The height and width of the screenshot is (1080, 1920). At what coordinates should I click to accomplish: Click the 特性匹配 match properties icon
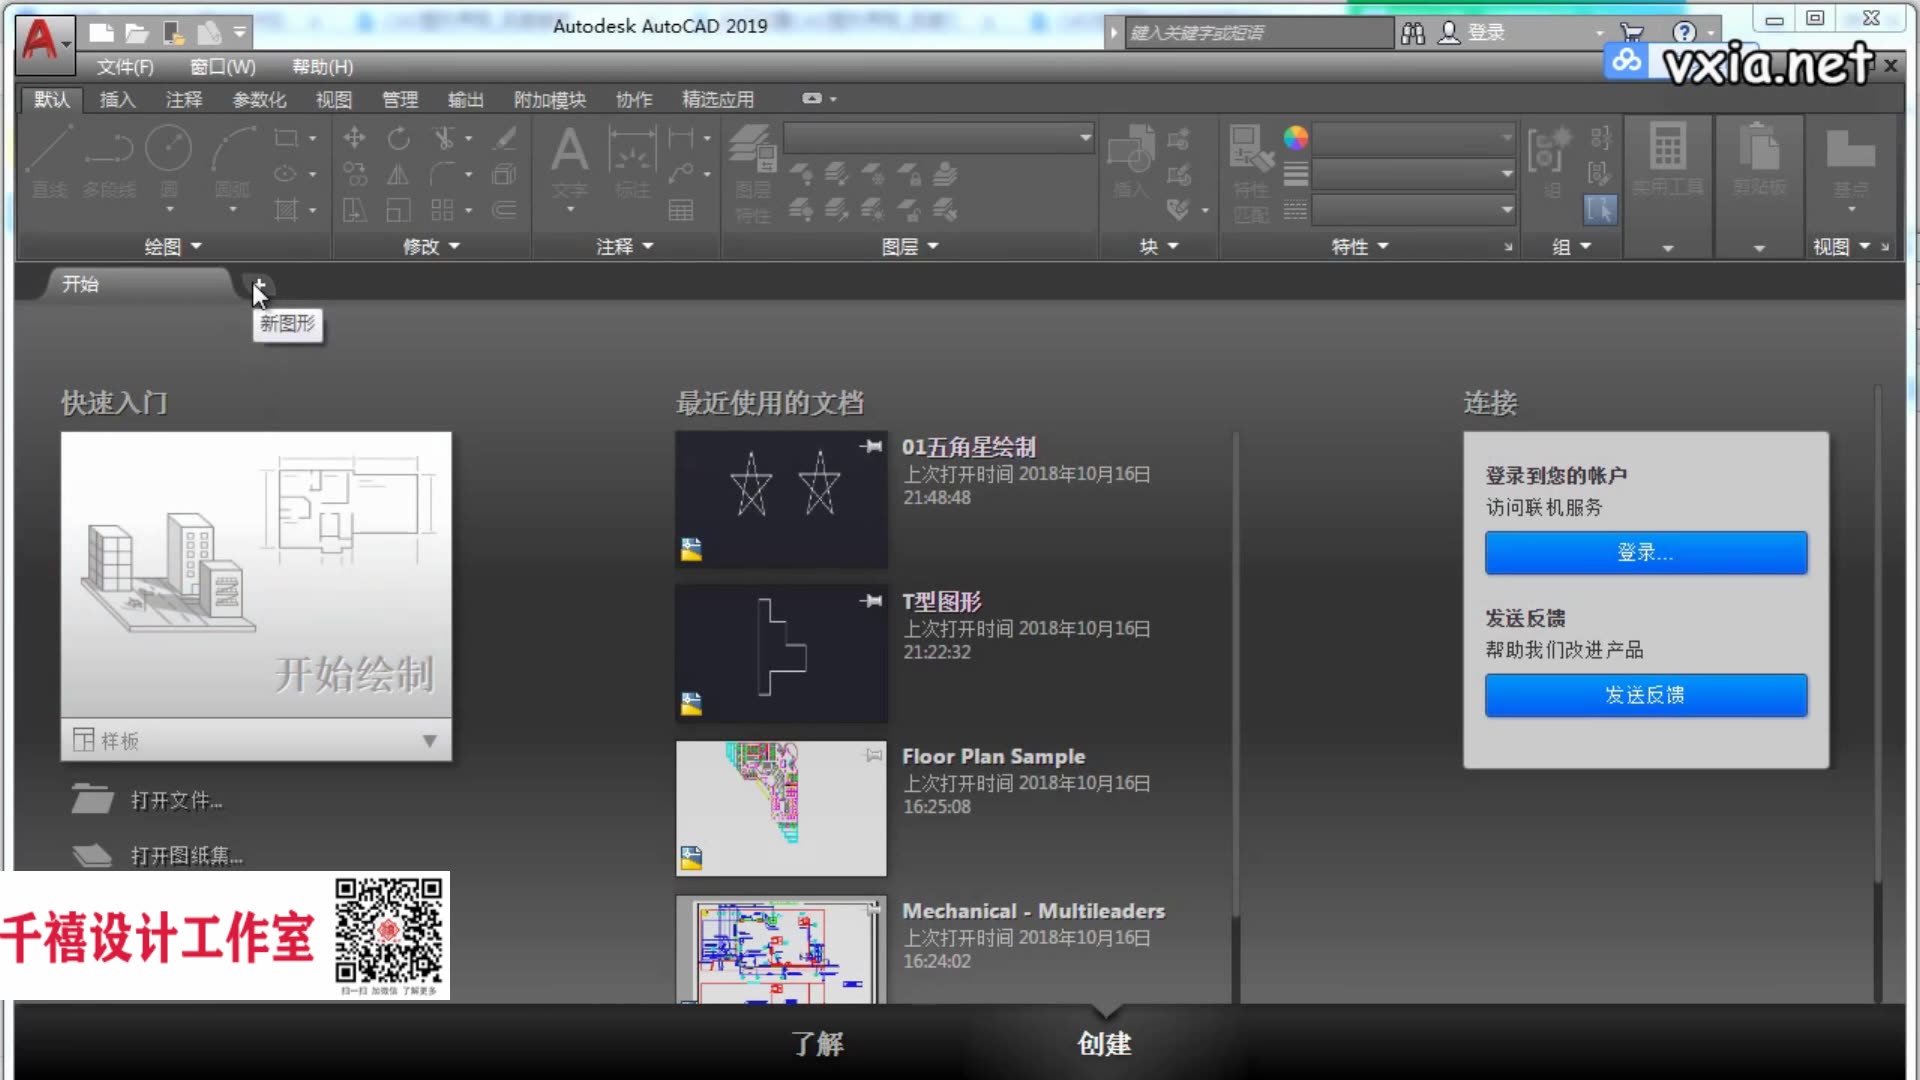[x=1251, y=172]
